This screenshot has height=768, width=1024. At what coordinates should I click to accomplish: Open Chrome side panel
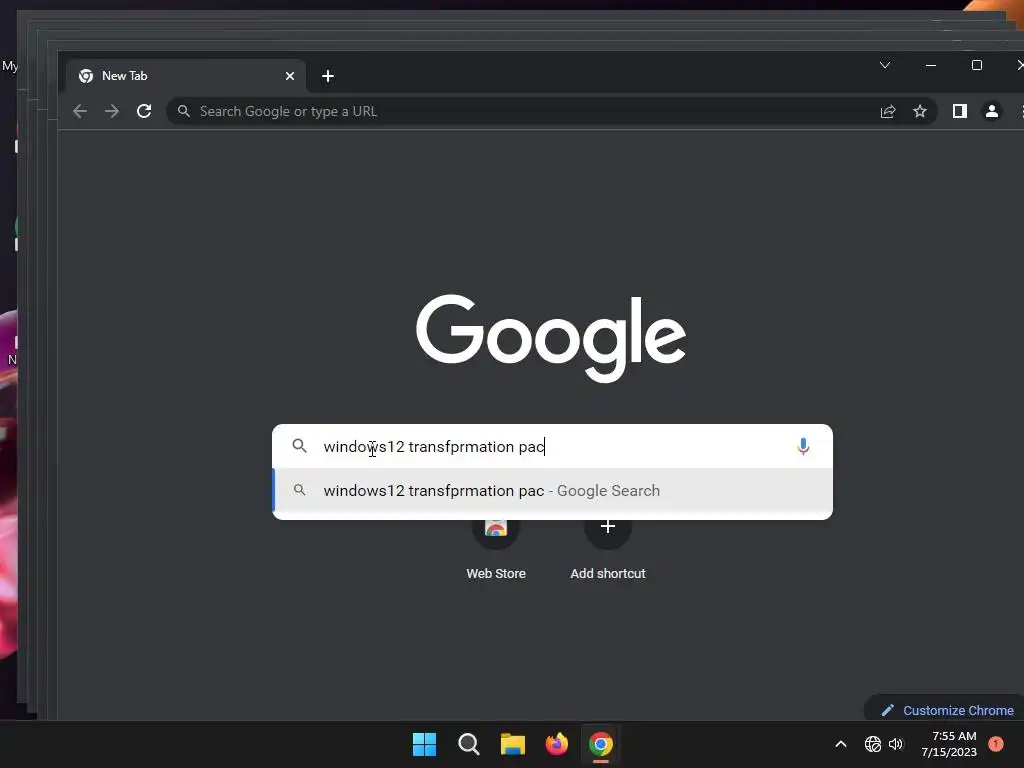[959, 111]
